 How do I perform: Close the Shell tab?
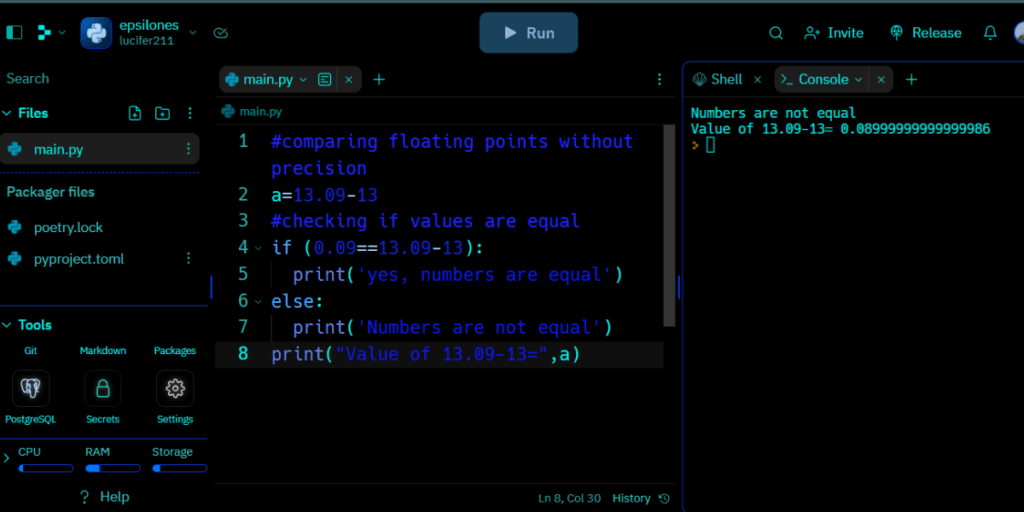tap(758, 80)
